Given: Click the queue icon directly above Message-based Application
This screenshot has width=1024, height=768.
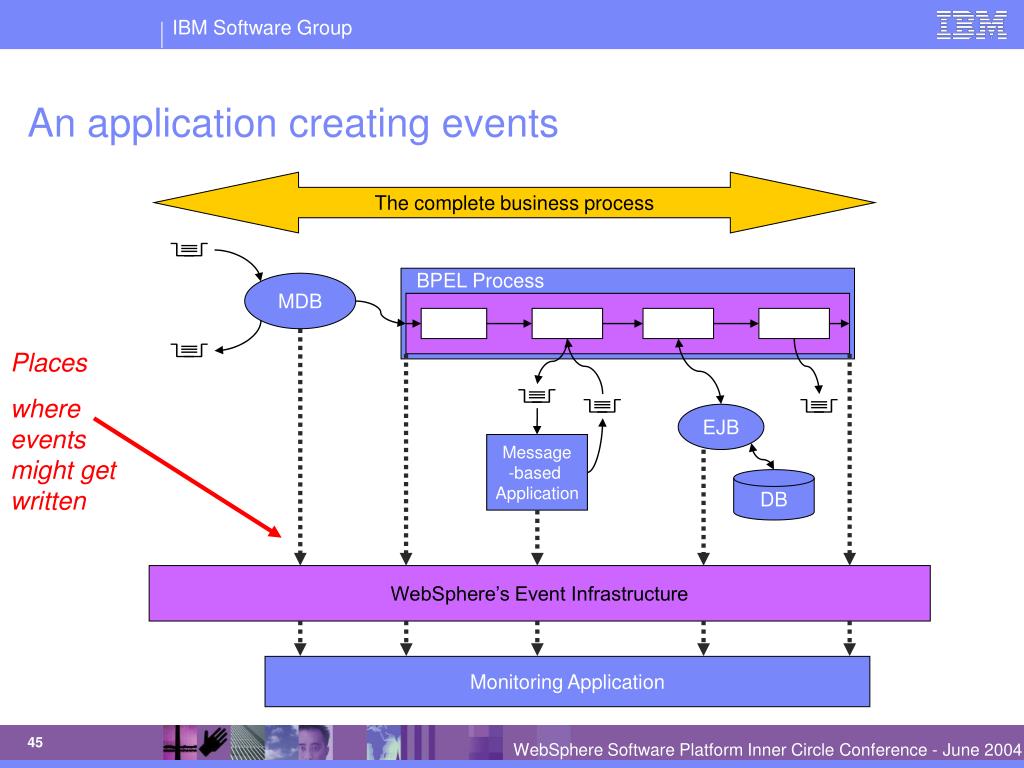Looking at the screenshot, I should point(537,396).
